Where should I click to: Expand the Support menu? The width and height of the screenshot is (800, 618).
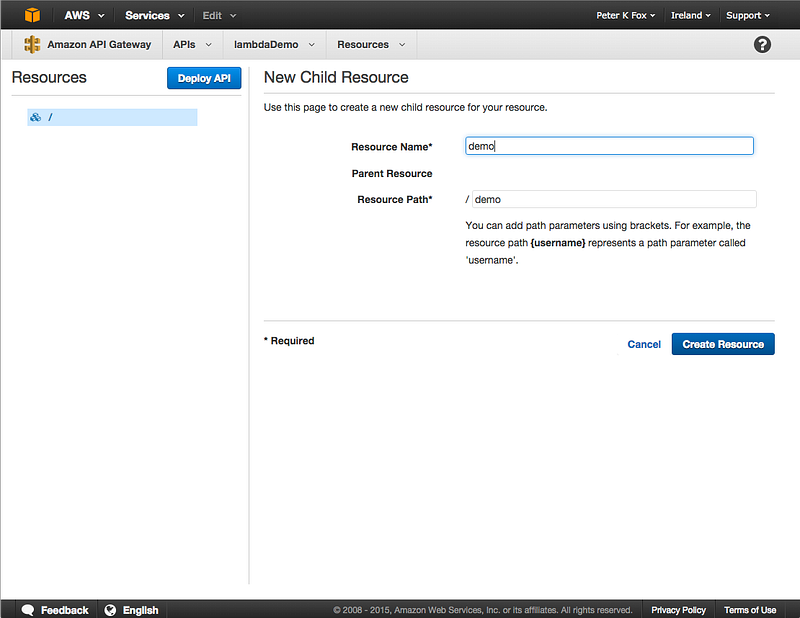click(x=747, y=15)
